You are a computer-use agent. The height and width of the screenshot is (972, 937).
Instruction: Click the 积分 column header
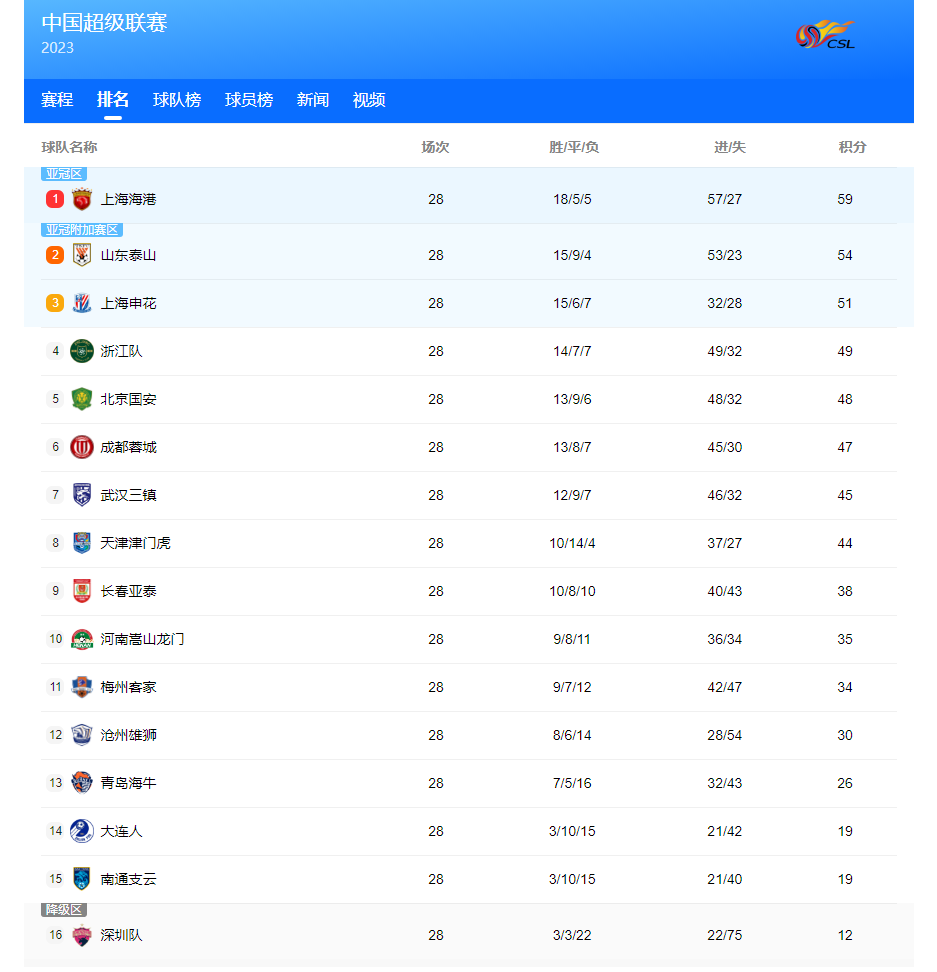[852, 147]
